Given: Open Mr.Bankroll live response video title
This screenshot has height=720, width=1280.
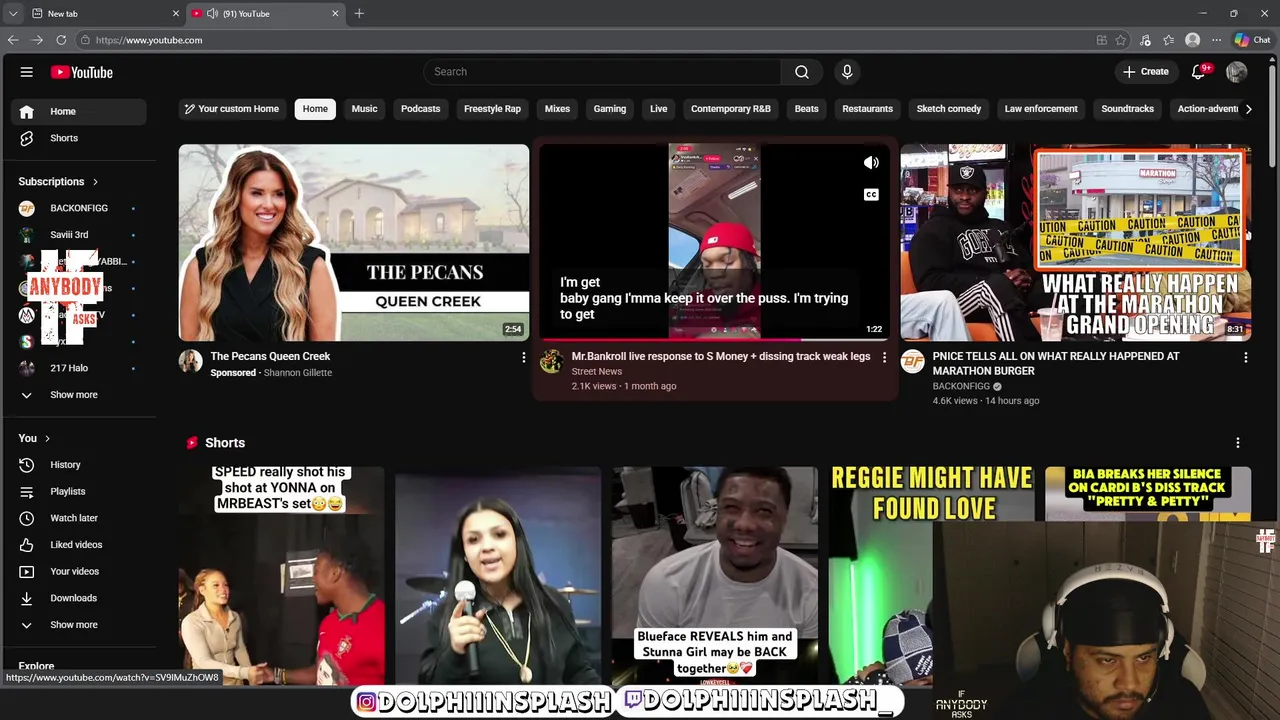Looking at the screenshot, I should pos(720,356).
